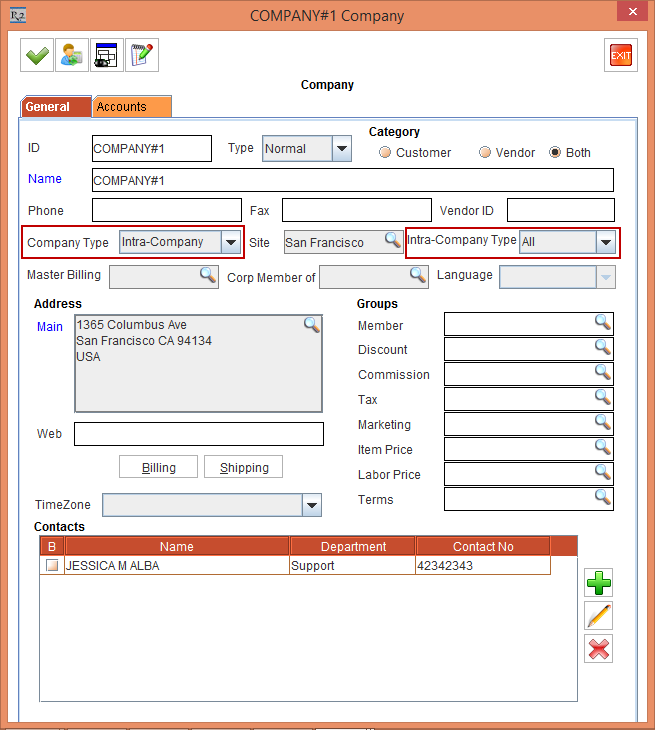Click into the Name input field
Viewport: 655px width, 730px height.
pos(353,180)
